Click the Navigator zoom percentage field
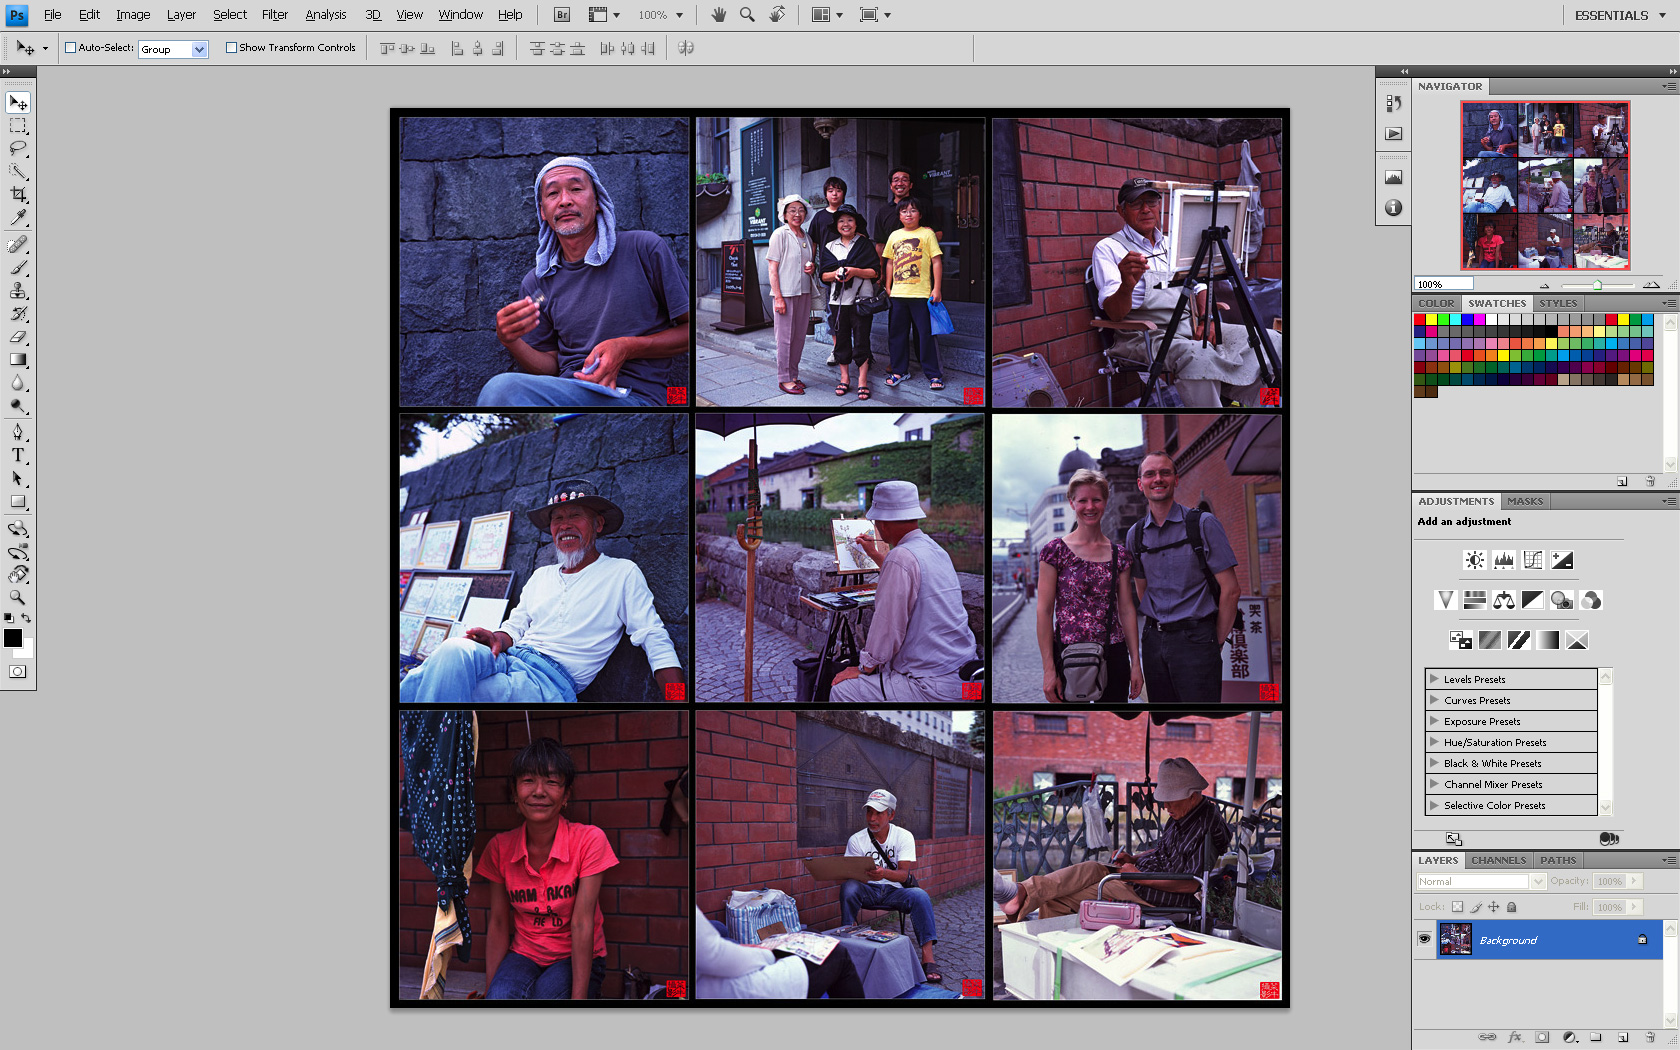Image resolution: width=1680 pixels, height=1050 pixels. pos(1443,285)
